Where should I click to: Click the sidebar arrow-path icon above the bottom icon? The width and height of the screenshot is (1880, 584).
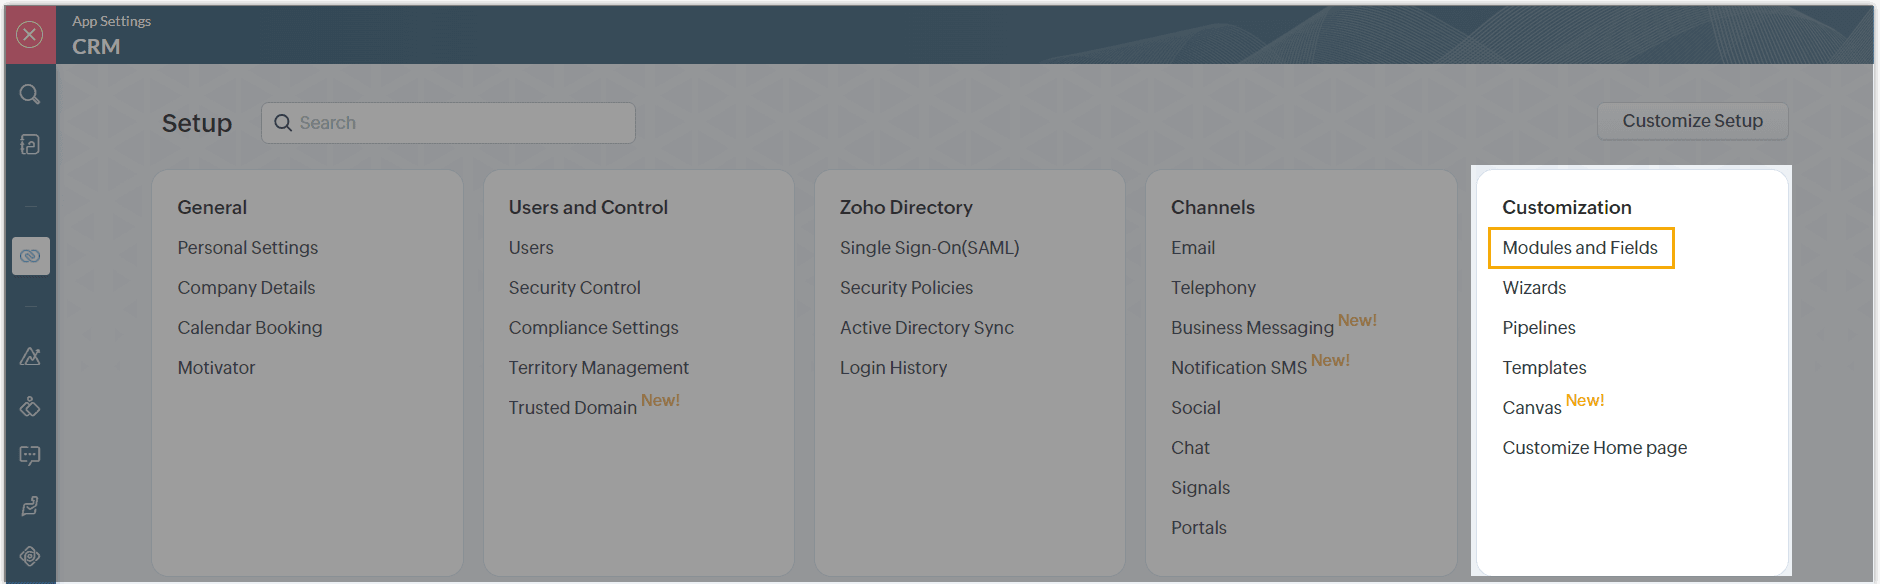pos(30,506)
